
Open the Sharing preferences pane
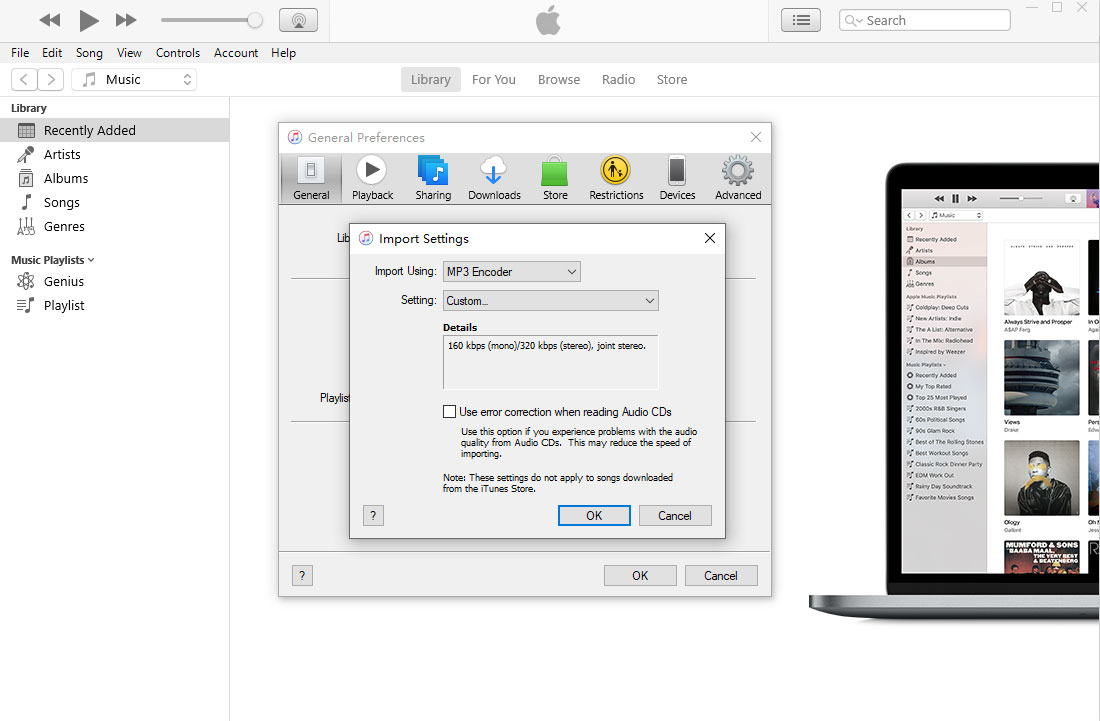(433, 179)
